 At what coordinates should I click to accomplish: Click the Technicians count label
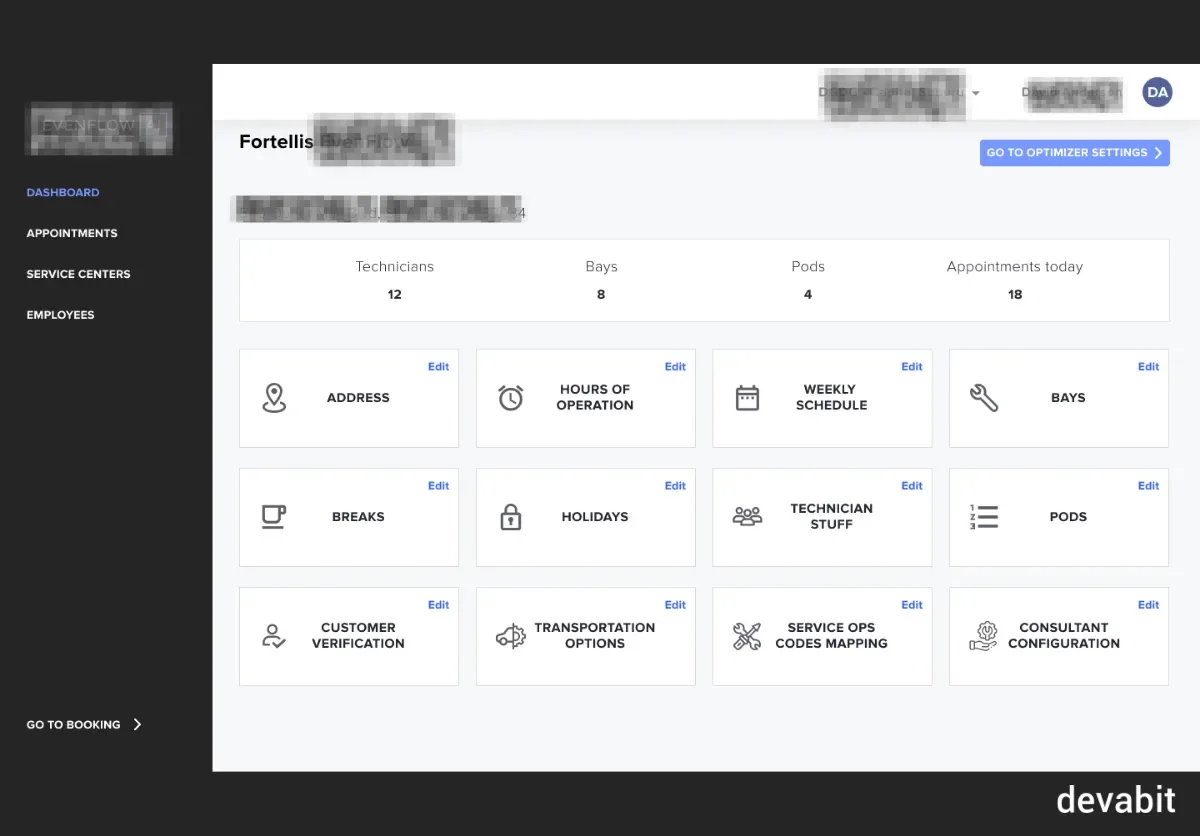[x=395, y=267]
